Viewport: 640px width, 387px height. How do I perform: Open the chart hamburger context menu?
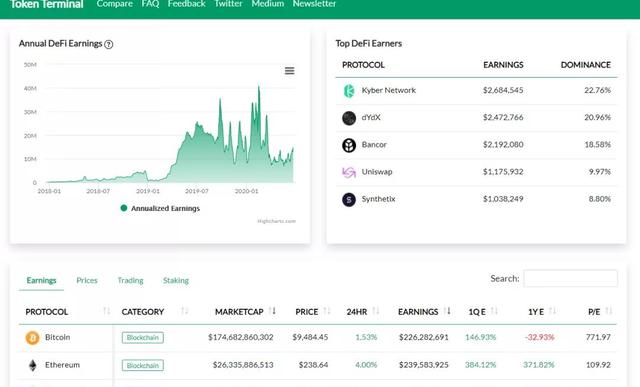tap(289, 71)
